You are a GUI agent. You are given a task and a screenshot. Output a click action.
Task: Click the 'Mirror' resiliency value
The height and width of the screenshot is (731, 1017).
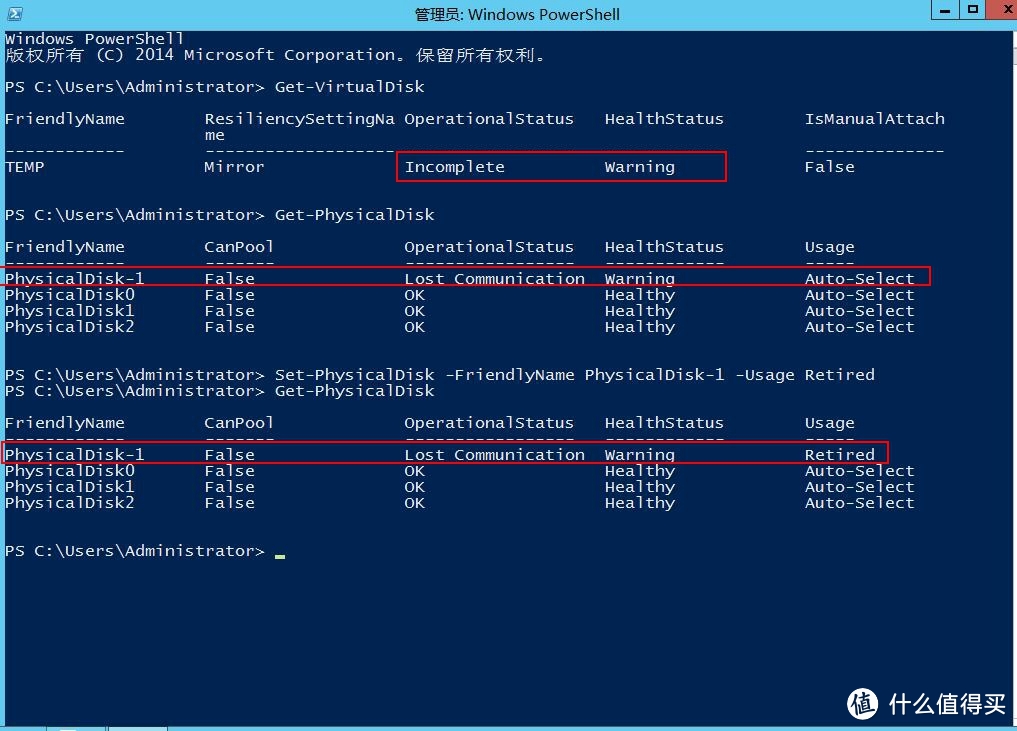click(234, 167)
